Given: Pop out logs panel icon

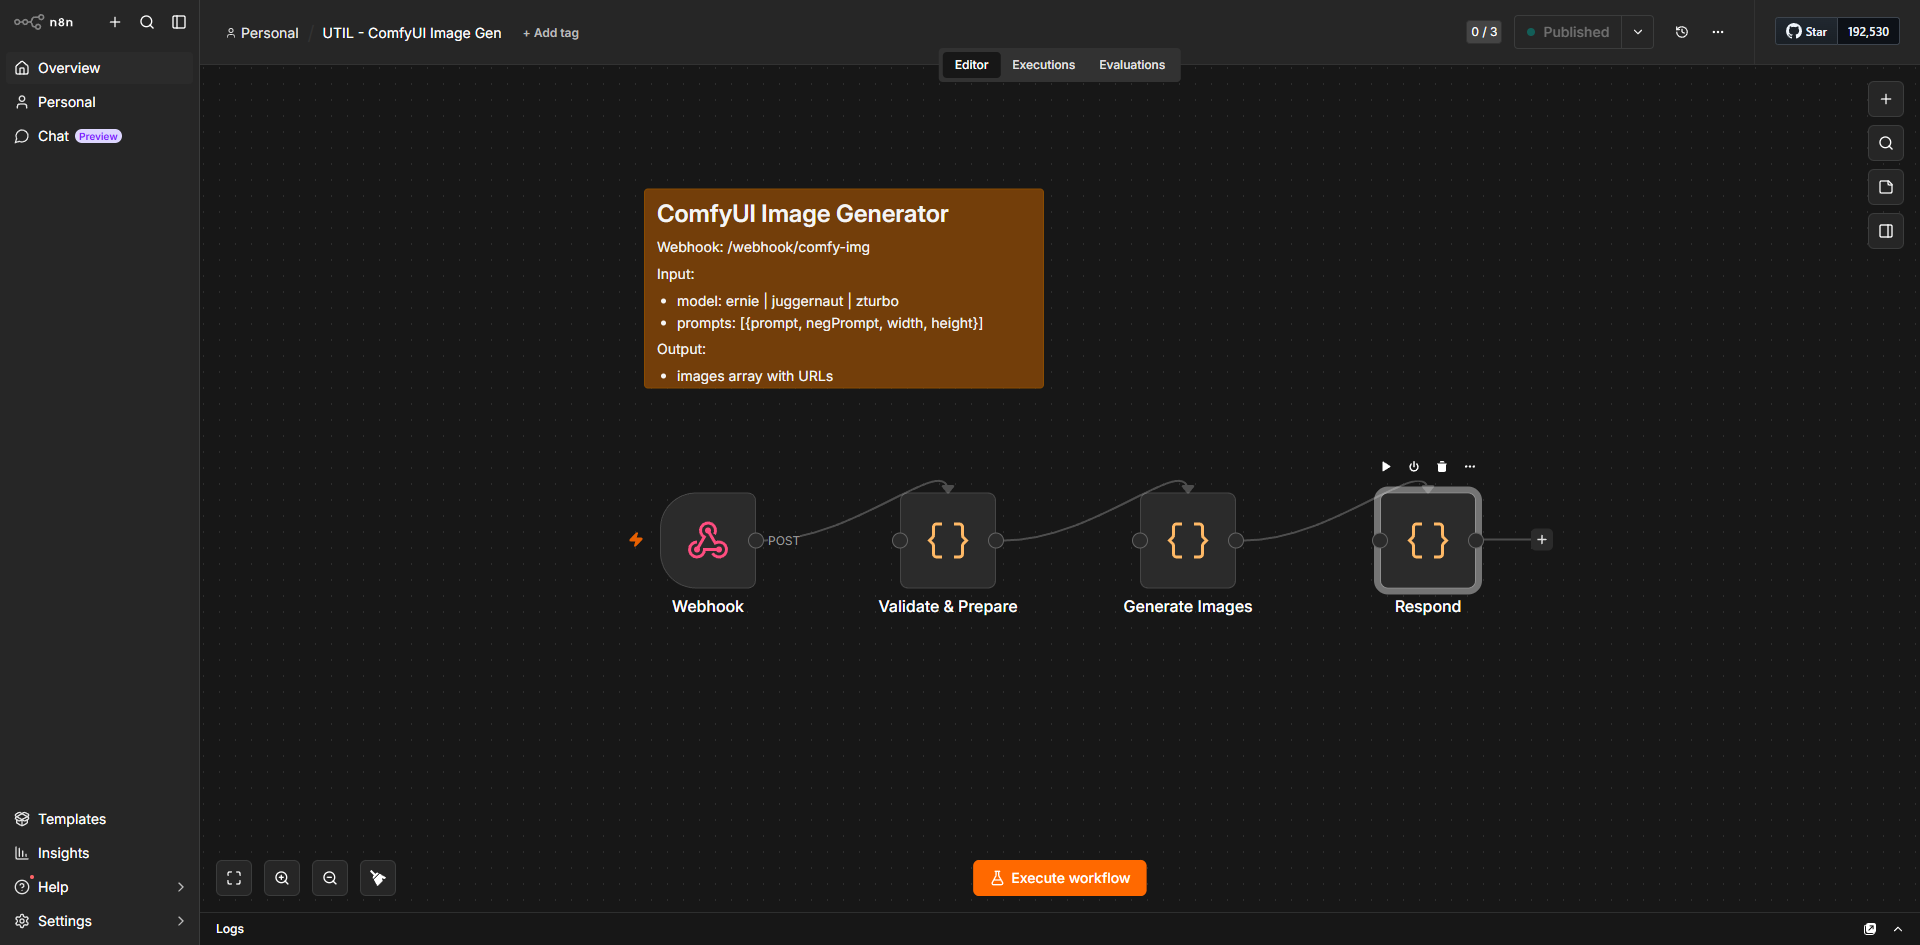Looking at the screenshot, I should [1870, 929].
